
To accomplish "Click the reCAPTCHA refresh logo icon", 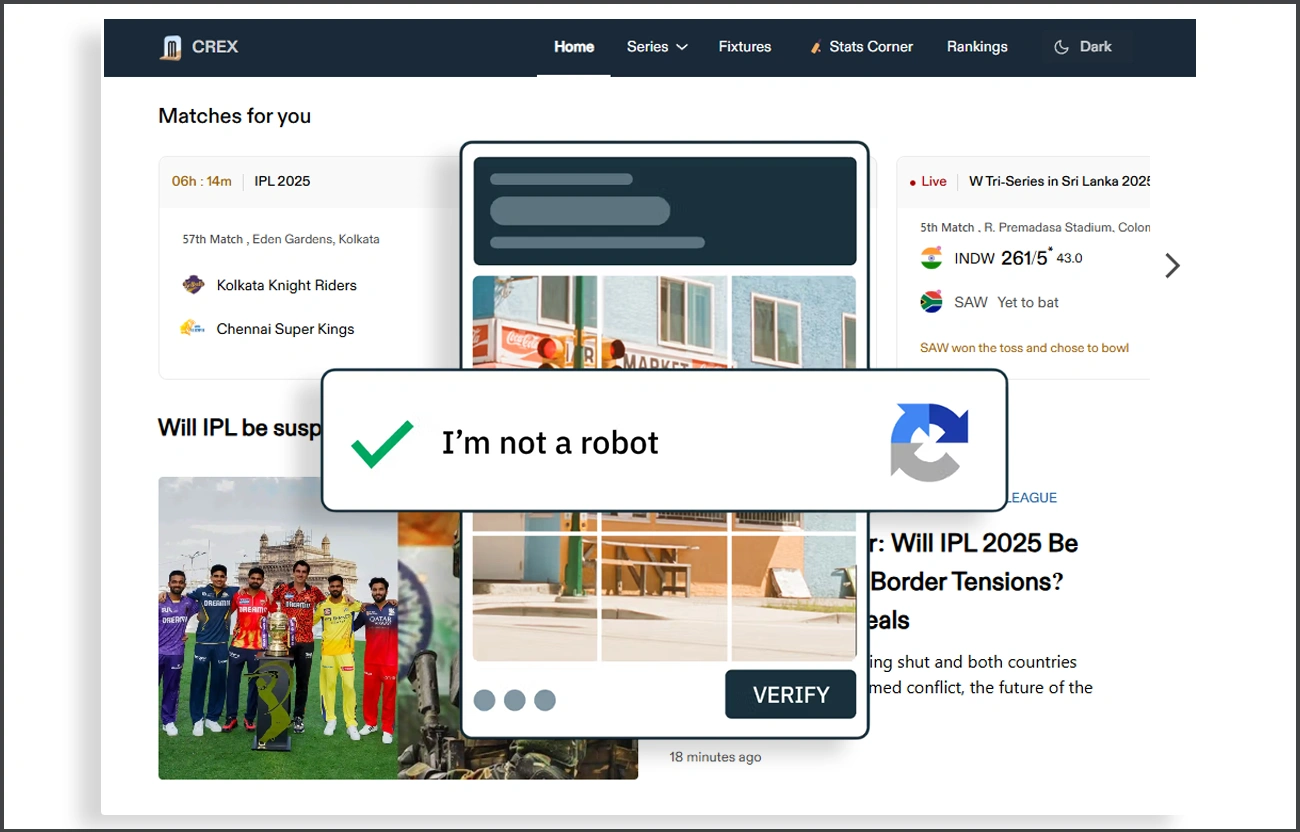I will click(929, 442).
